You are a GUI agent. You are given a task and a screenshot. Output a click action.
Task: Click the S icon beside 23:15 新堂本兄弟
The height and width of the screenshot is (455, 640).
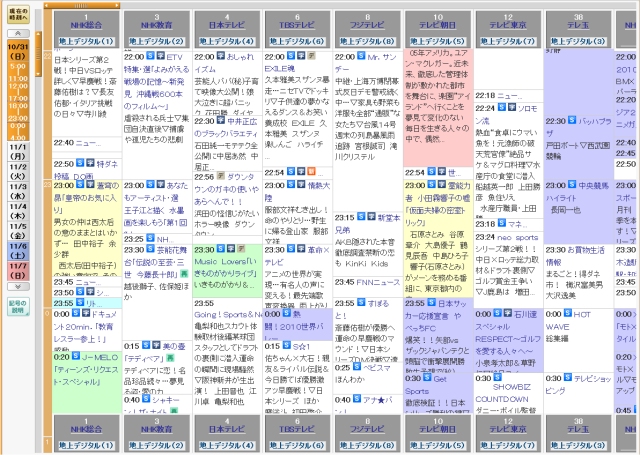pyautogui.click(x=361, y=217)
